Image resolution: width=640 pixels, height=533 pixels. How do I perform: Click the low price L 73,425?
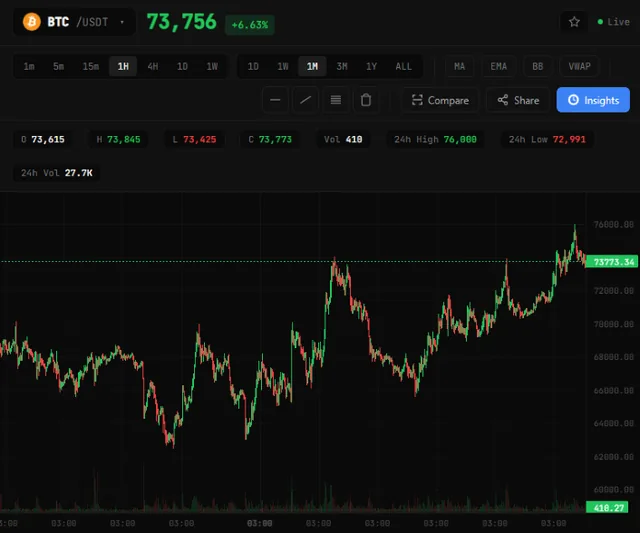pyautogui.click(x=194, y=139)
